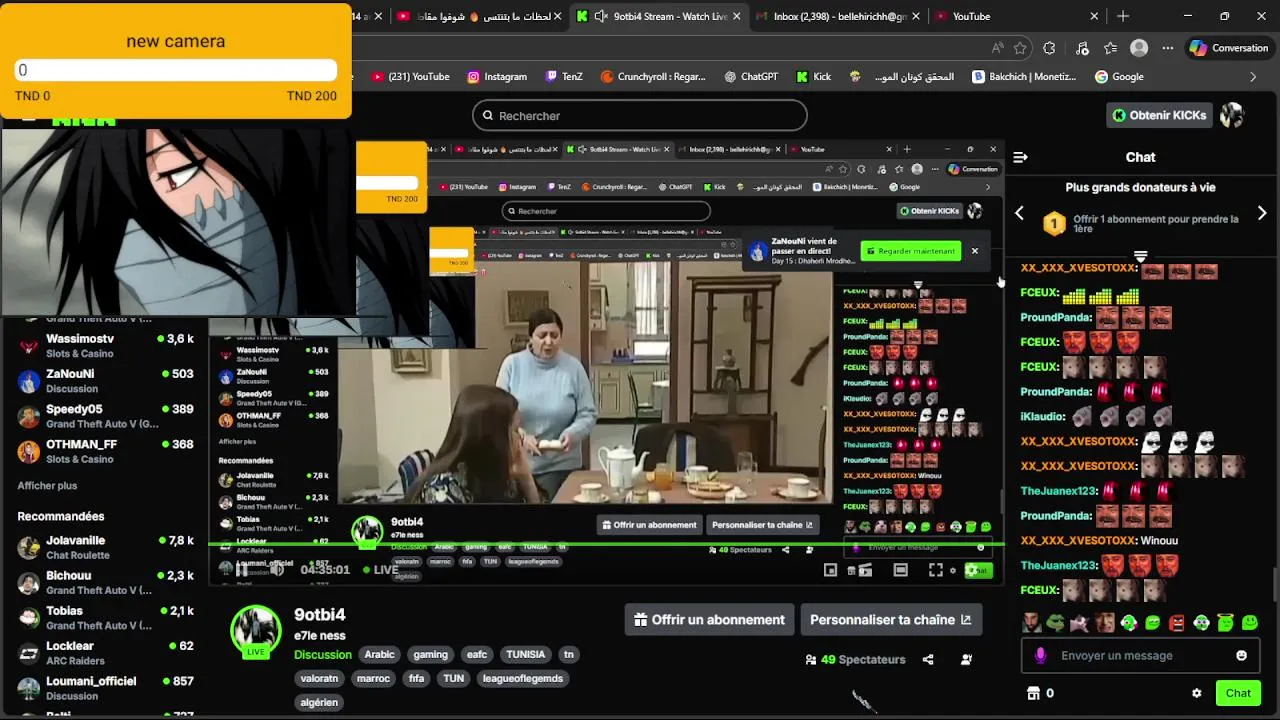Open browser settings three-dots menu
This screenshot has width=1280, height=720.
click(x=1167, y=48)
